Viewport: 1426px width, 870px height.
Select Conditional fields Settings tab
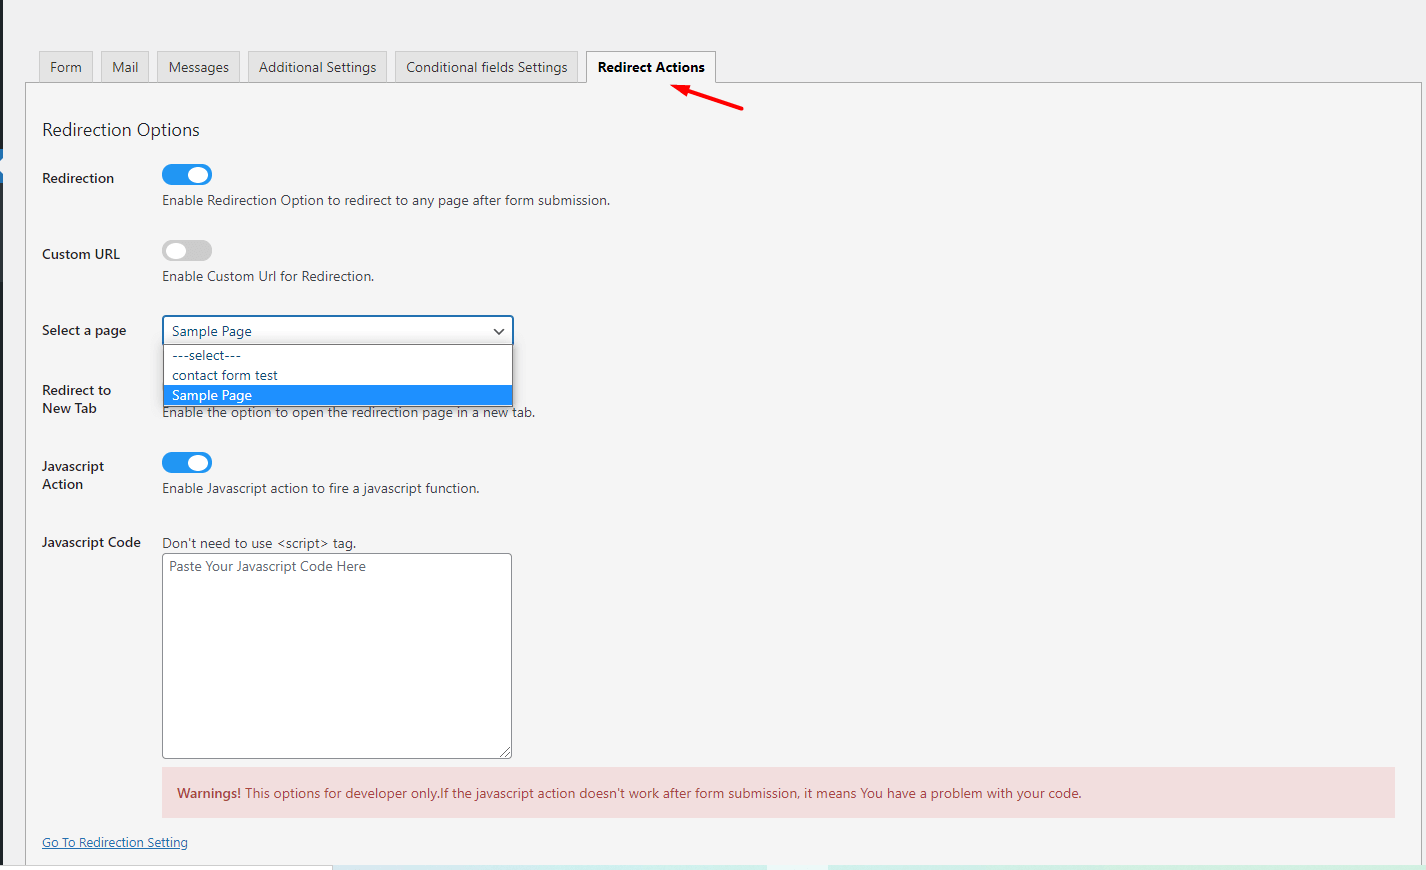(486, 67)
